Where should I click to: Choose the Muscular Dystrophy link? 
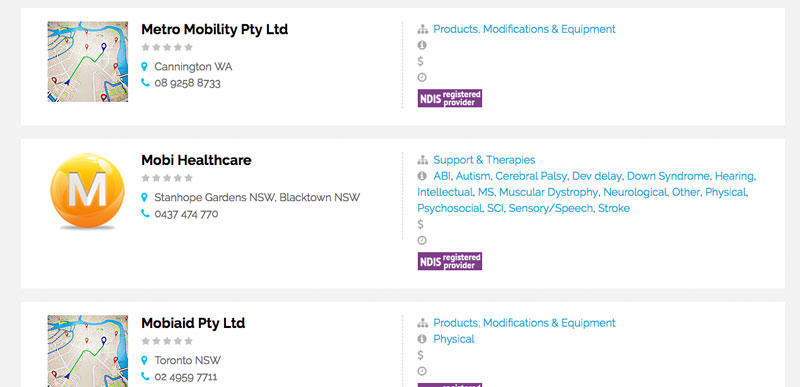(548, 192)
